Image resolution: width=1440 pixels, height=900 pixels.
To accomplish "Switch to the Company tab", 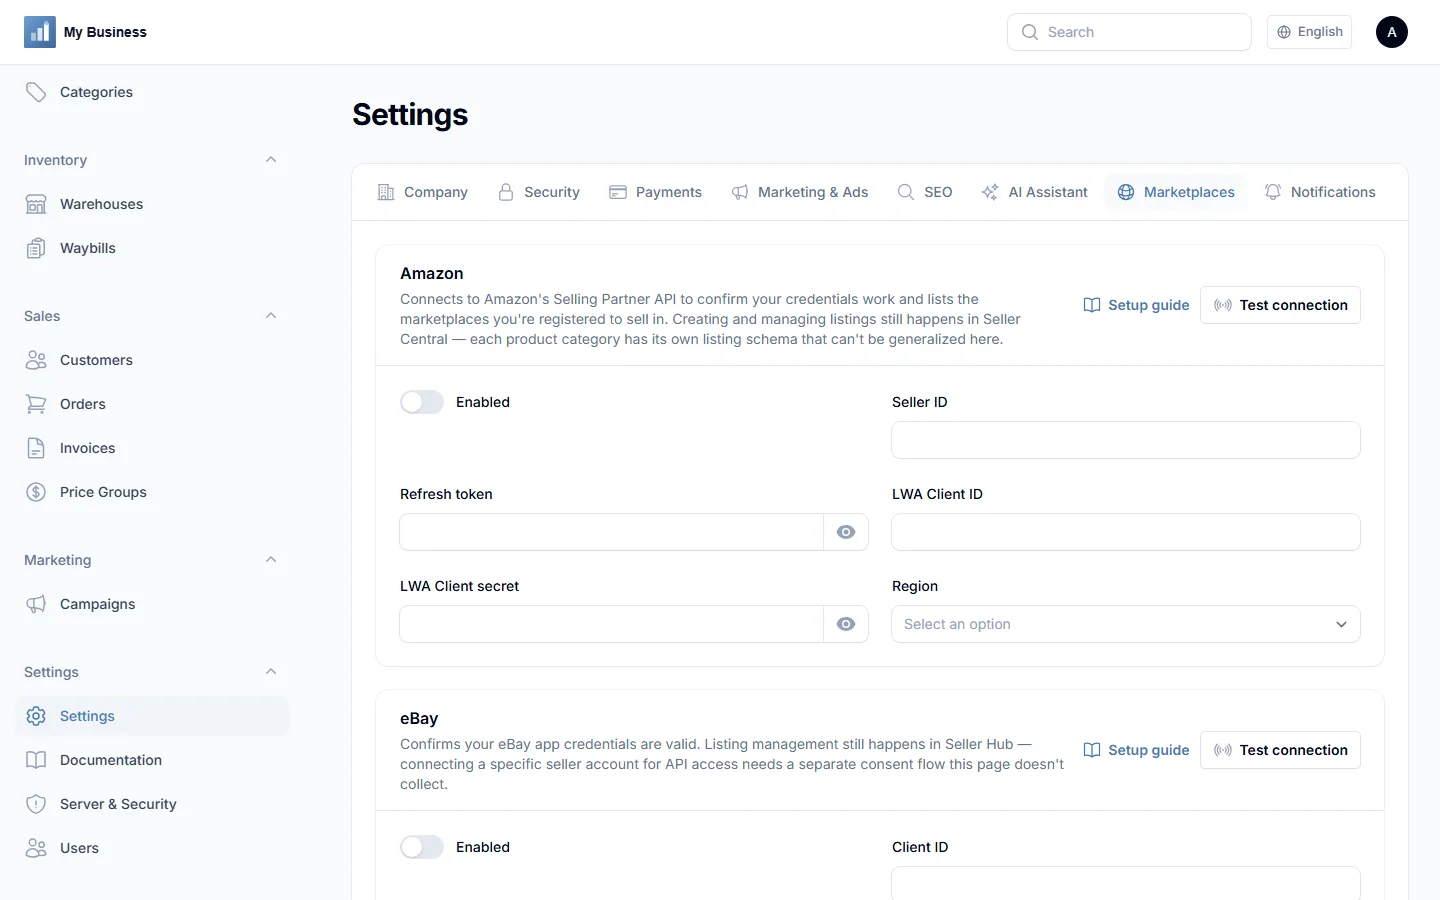I will pos(422,192).
